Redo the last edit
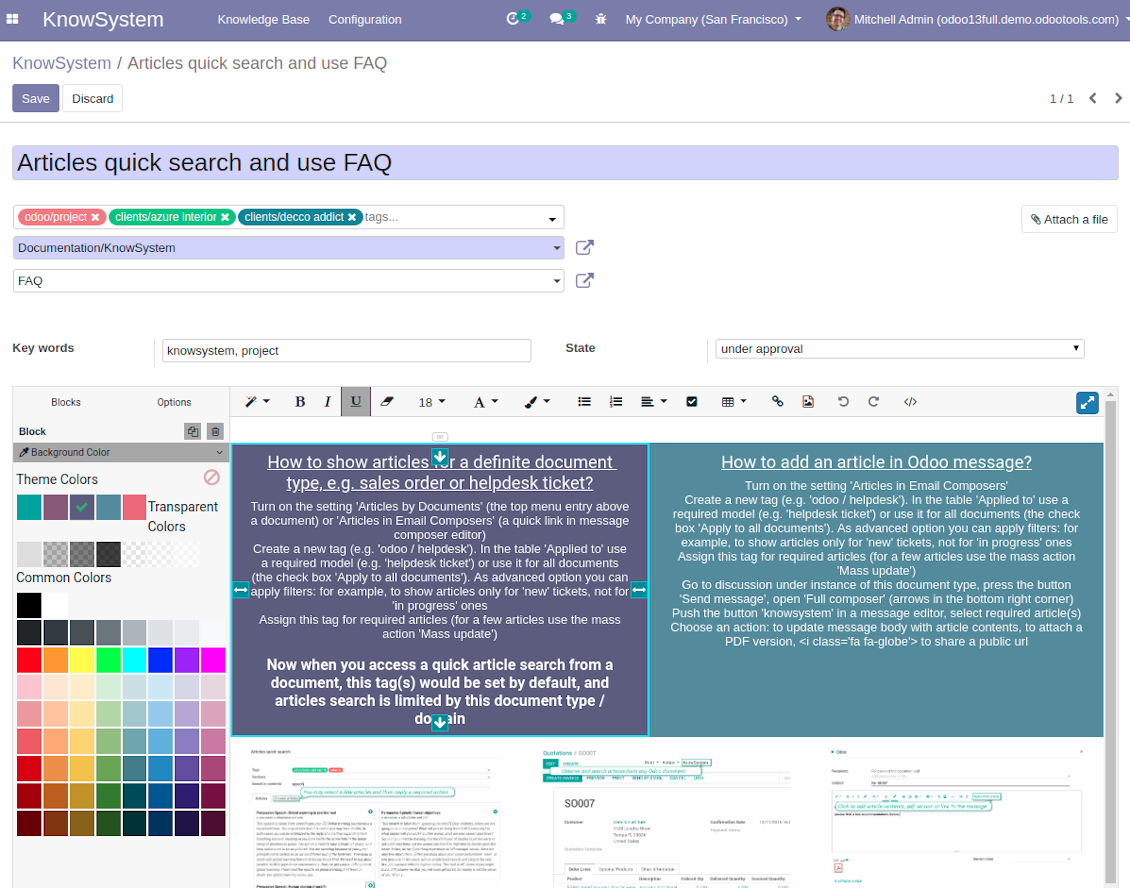The width and height of the screenshot is (1130, 888). point(873,402)
